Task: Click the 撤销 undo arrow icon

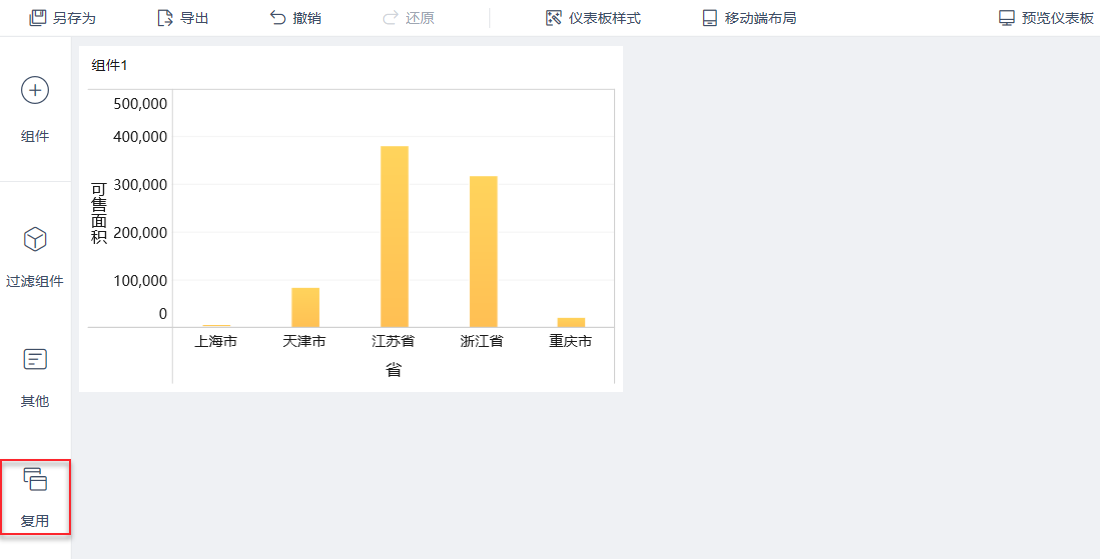Action: 278,18
